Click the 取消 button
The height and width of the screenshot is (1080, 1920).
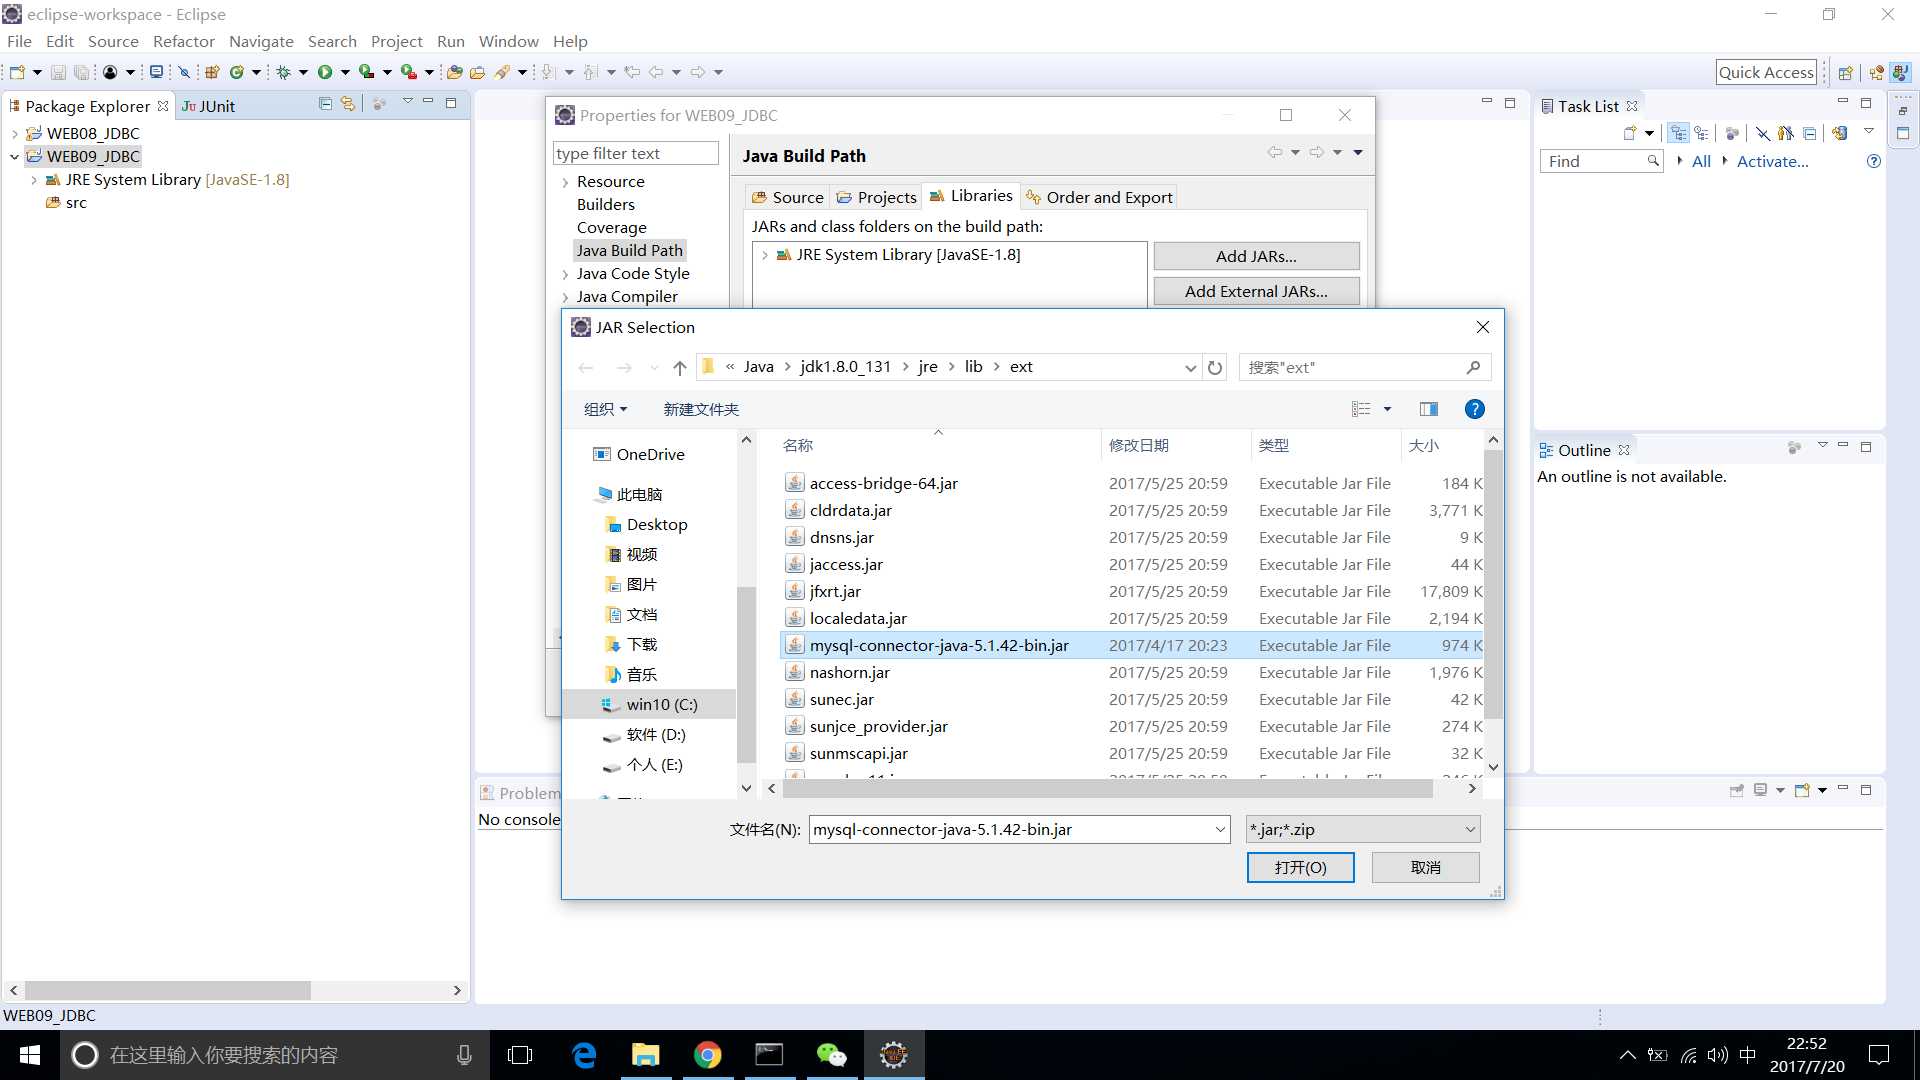(x=1425, y=867)
